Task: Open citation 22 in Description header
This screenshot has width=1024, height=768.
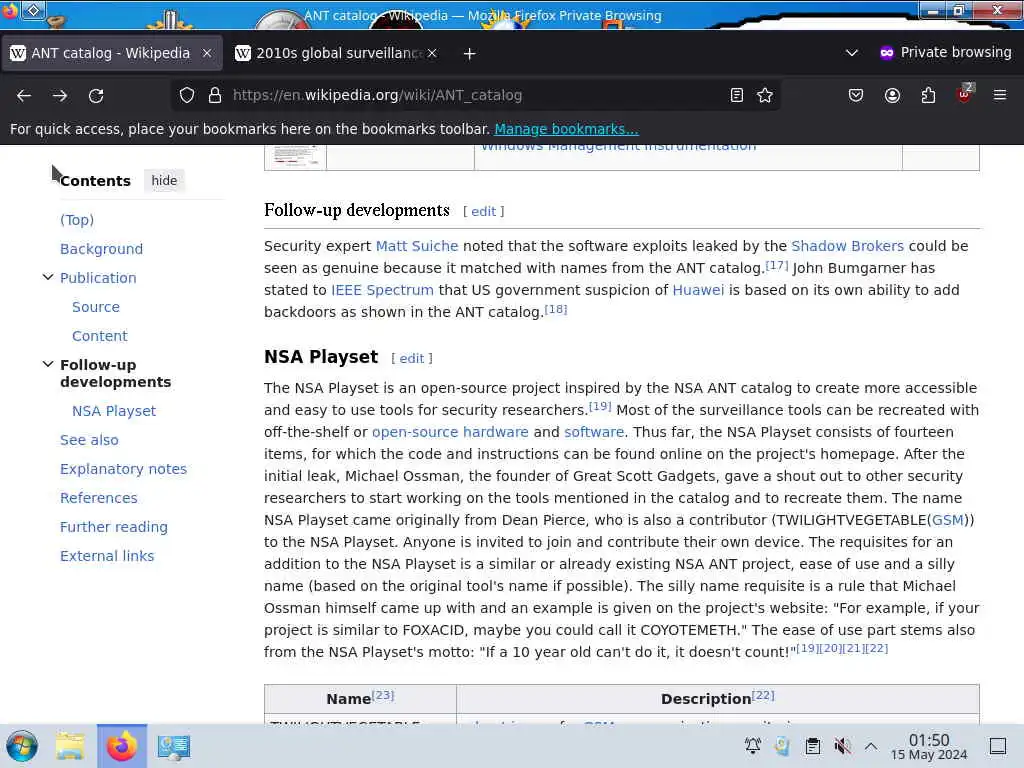Action: coord(763,696)
